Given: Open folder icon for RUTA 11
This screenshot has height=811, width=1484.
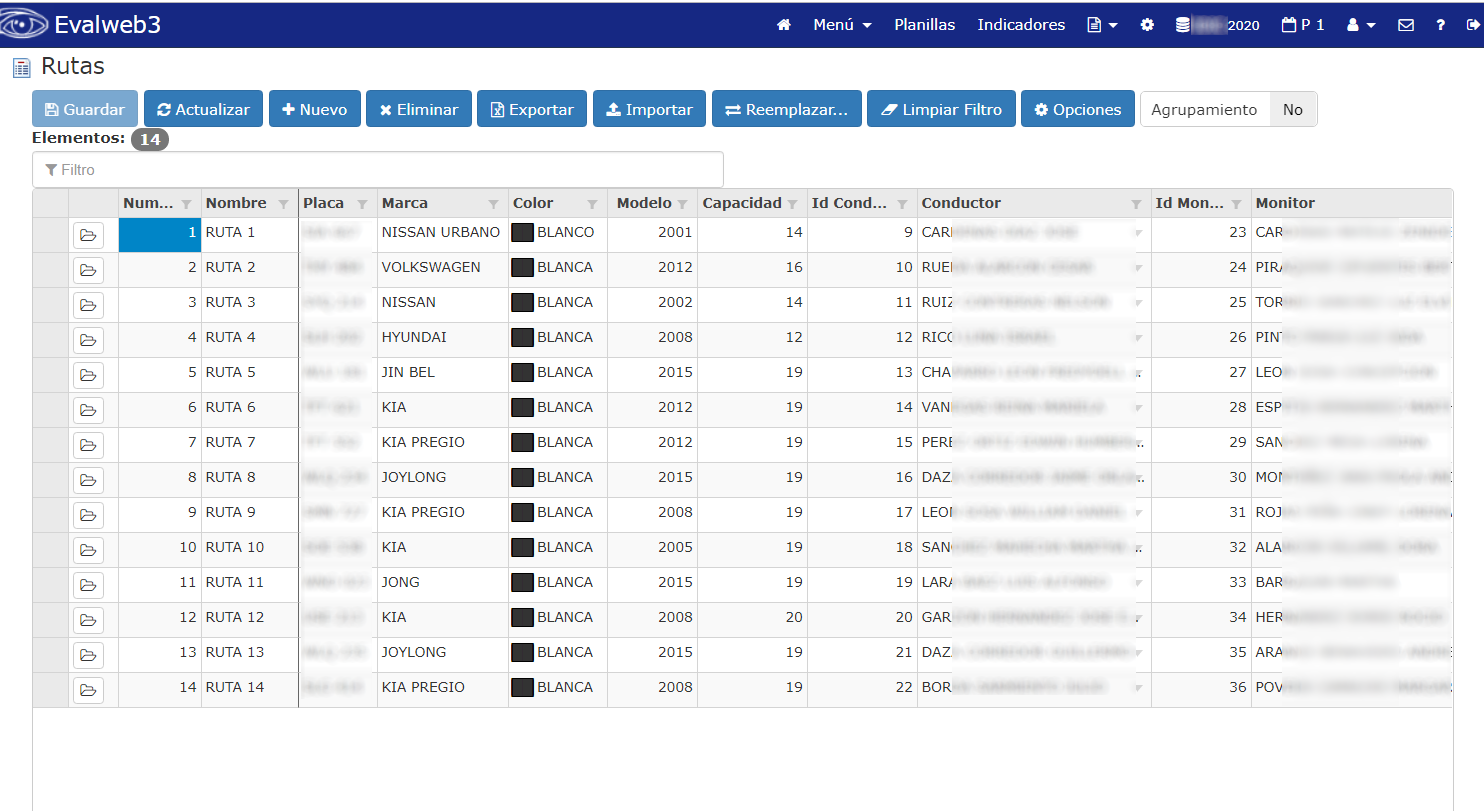Looking at the screenshot, I should (x=88, y=586).
